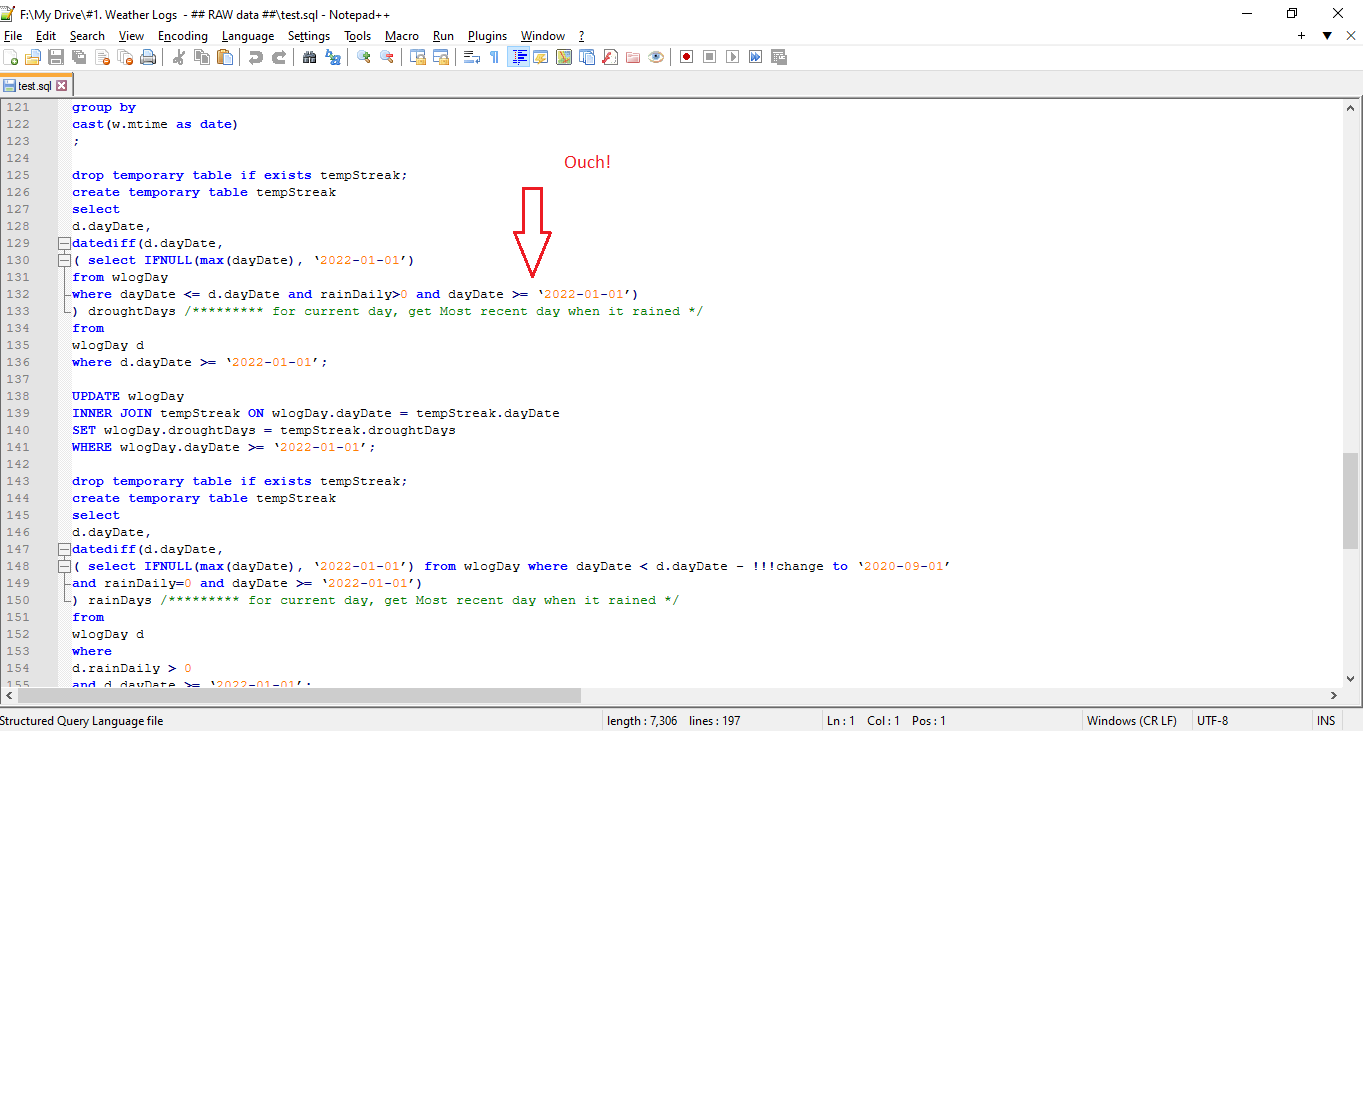Image resolution: width=1366 pixels, height=1119 pixels.
Task: Open the File menu
Action: (x=13, y=36)
